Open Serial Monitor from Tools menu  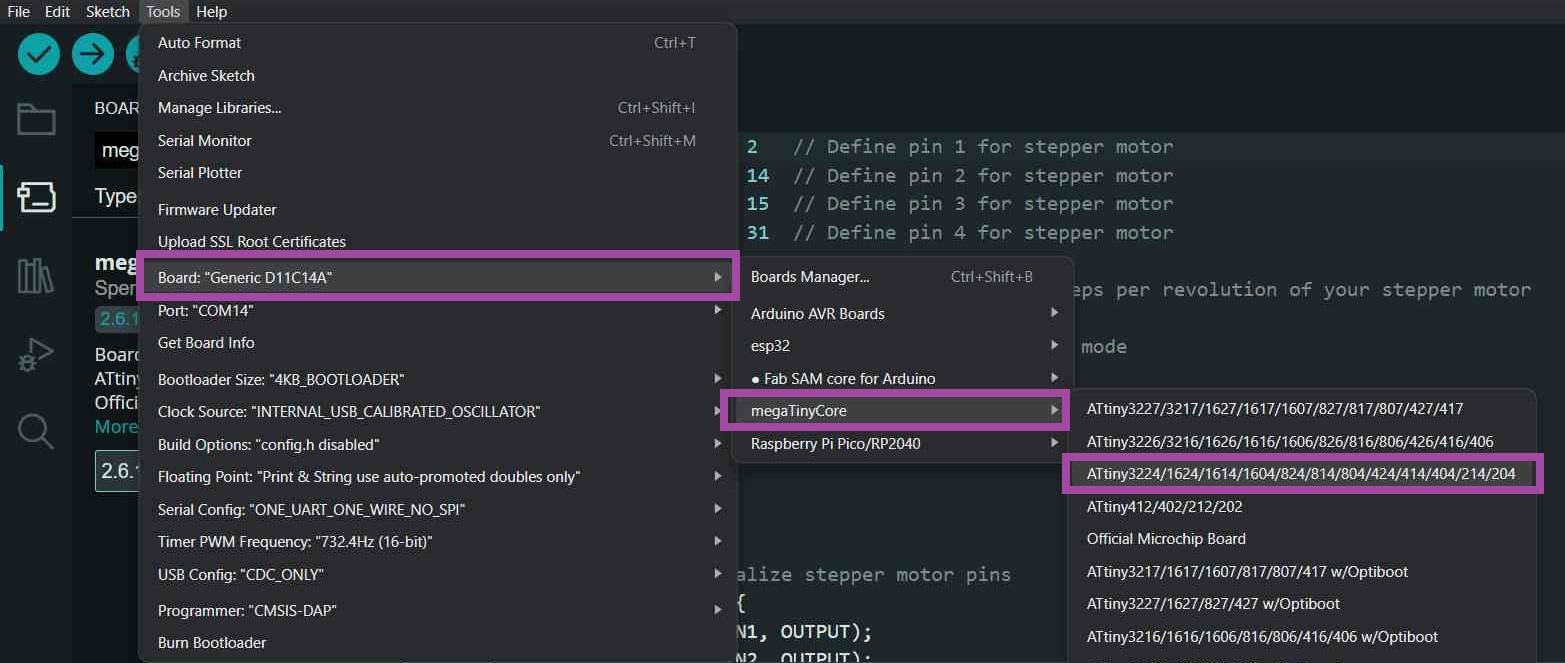(204, 141)
